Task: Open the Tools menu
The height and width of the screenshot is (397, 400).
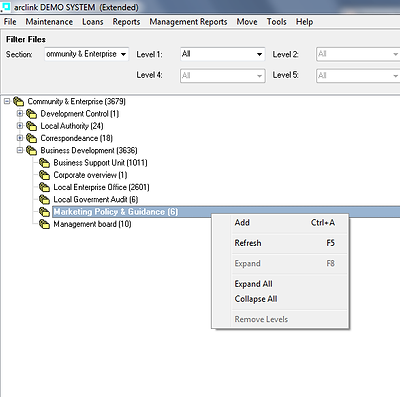Action: pyautogui.click(x=277, y=22)
